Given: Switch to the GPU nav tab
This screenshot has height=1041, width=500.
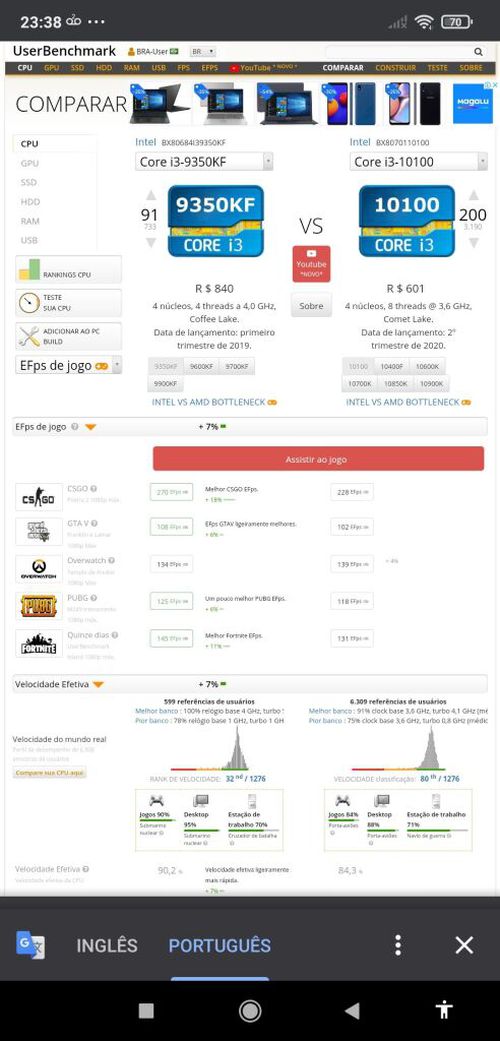Looking at the screenshot, I should coord(52,68).
